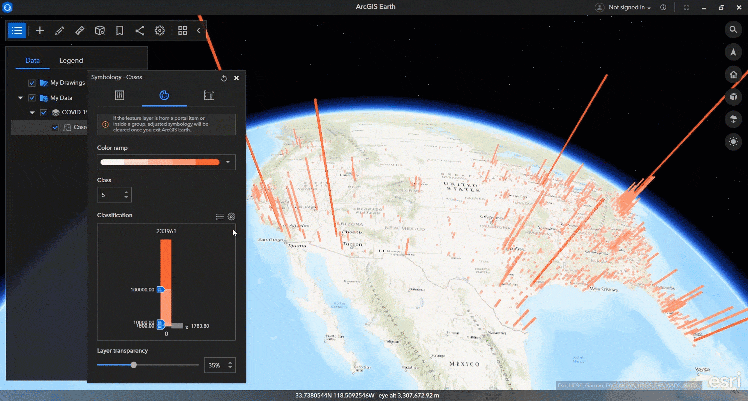
Task: Collapse the COVID-19 layer tree node
Action: click(32, 113)
